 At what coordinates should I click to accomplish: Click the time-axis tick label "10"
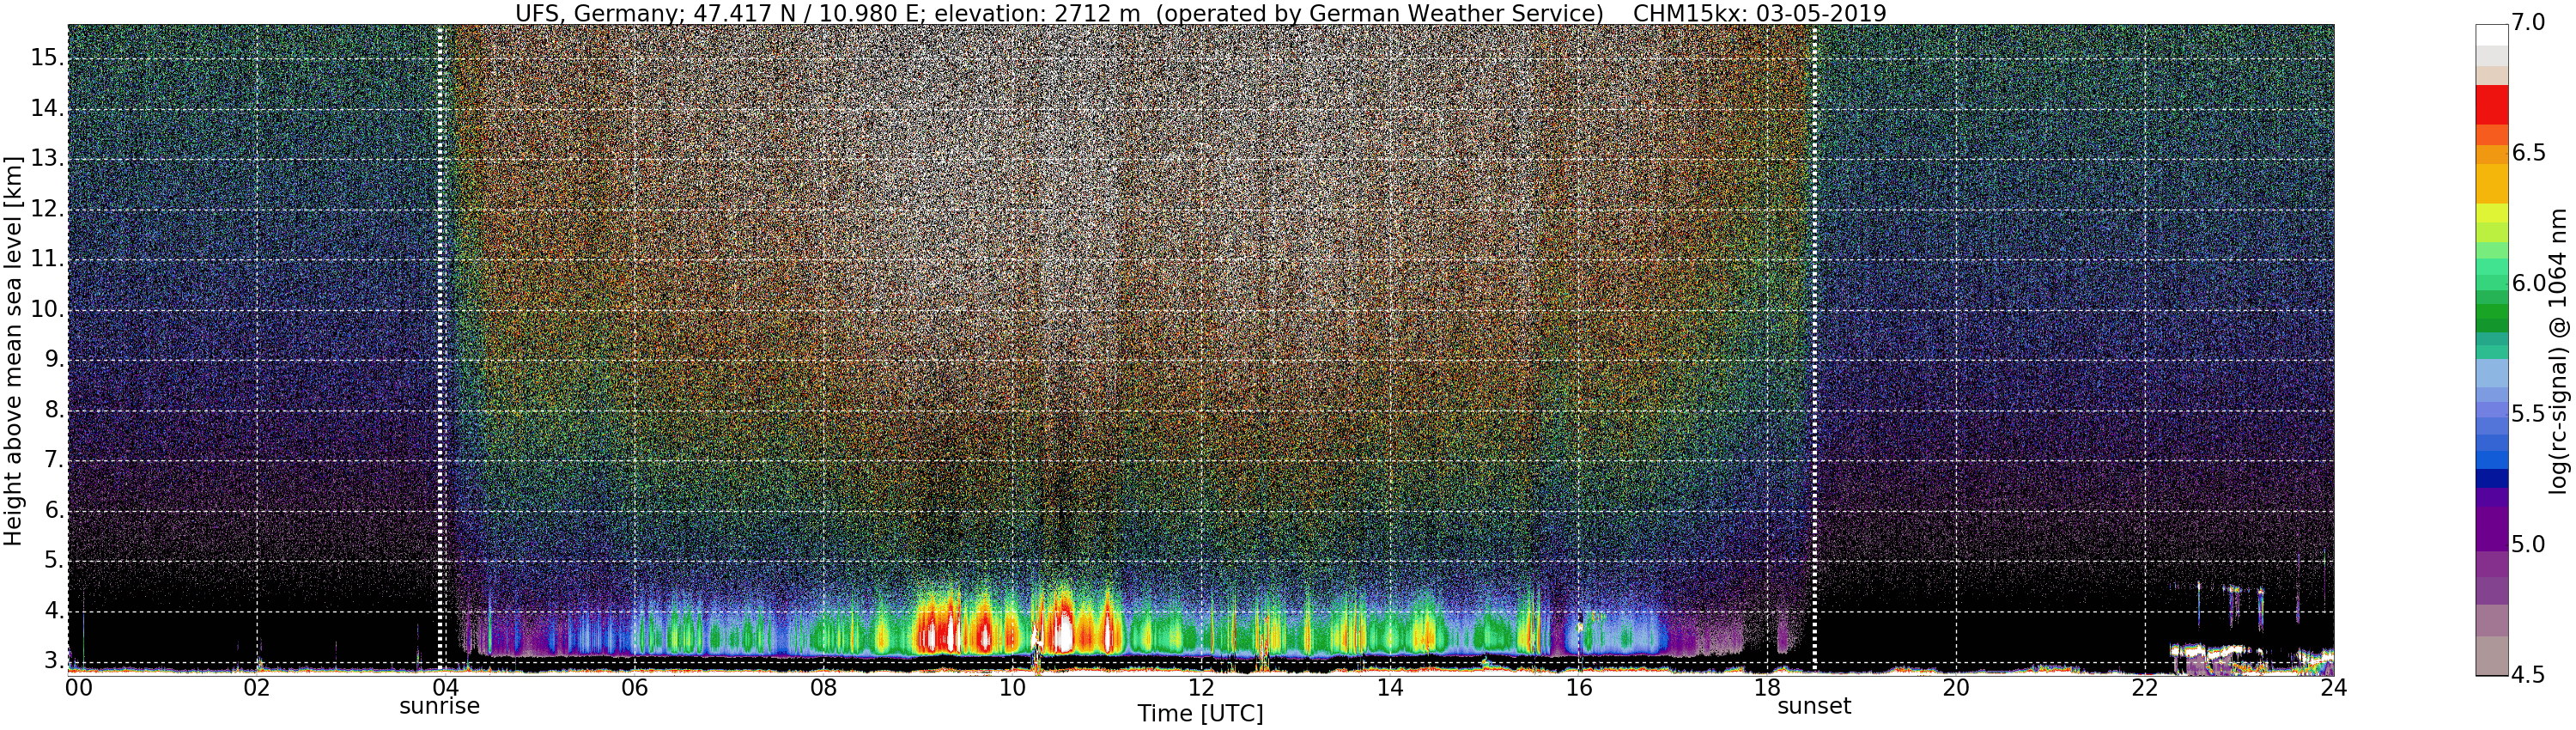[1012, 687]
